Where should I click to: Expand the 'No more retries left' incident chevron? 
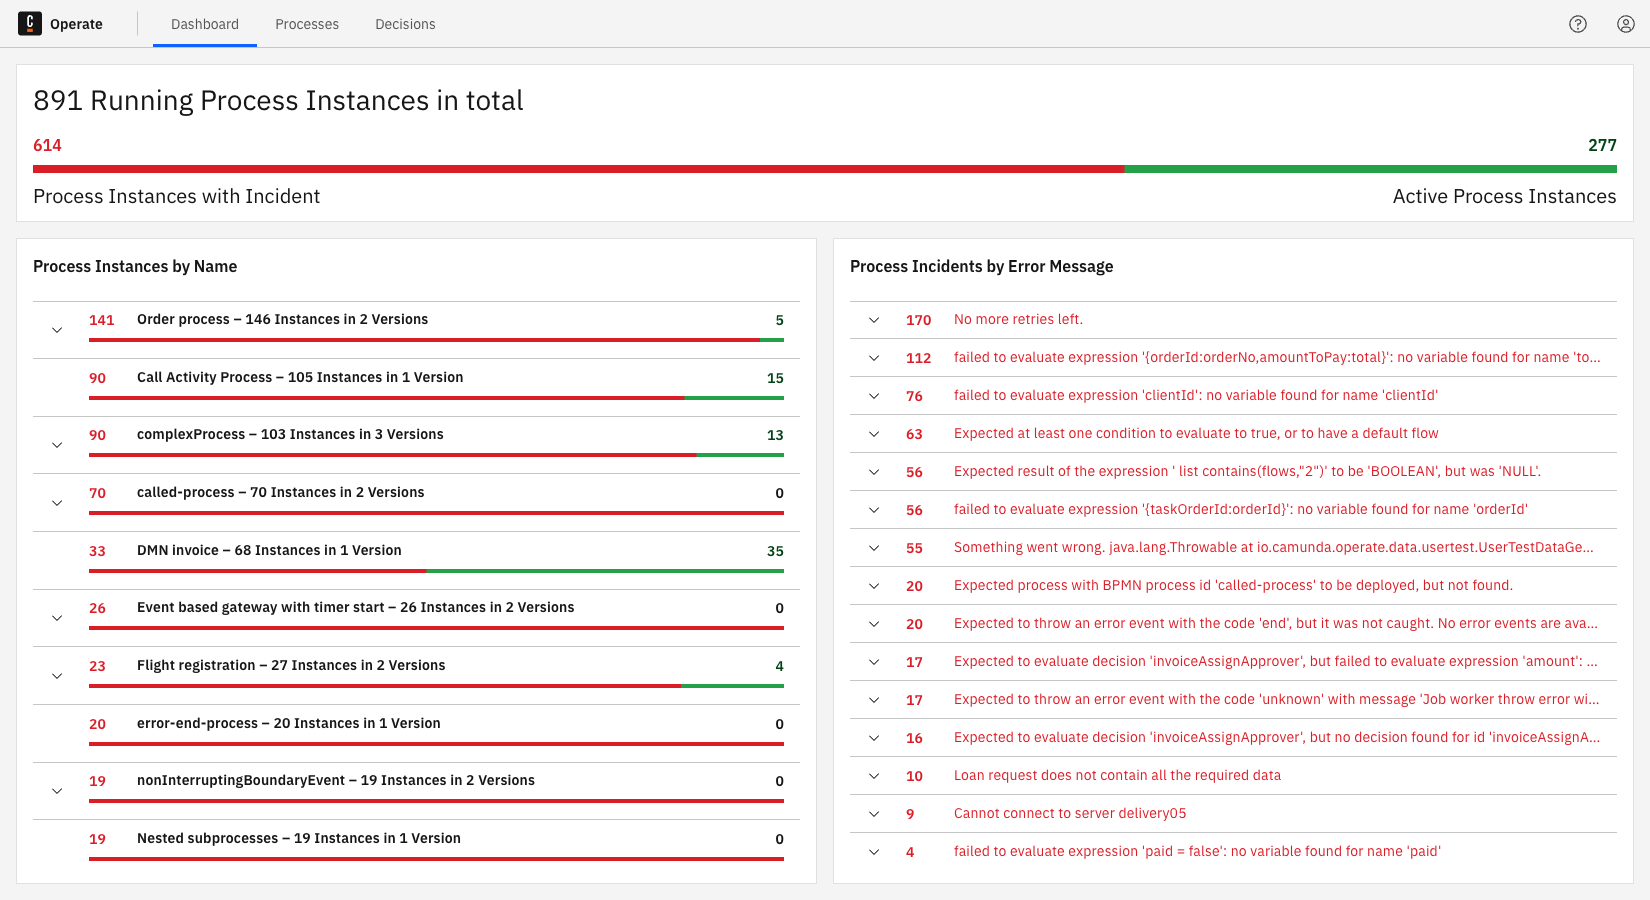(x=874, y=320)
